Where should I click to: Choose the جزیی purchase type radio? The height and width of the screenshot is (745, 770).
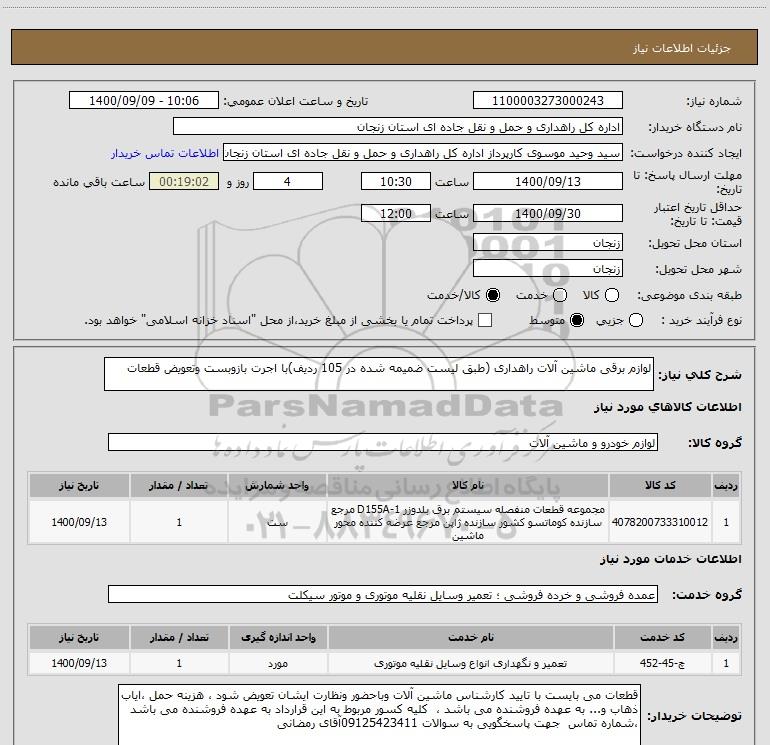pos(636,321)
